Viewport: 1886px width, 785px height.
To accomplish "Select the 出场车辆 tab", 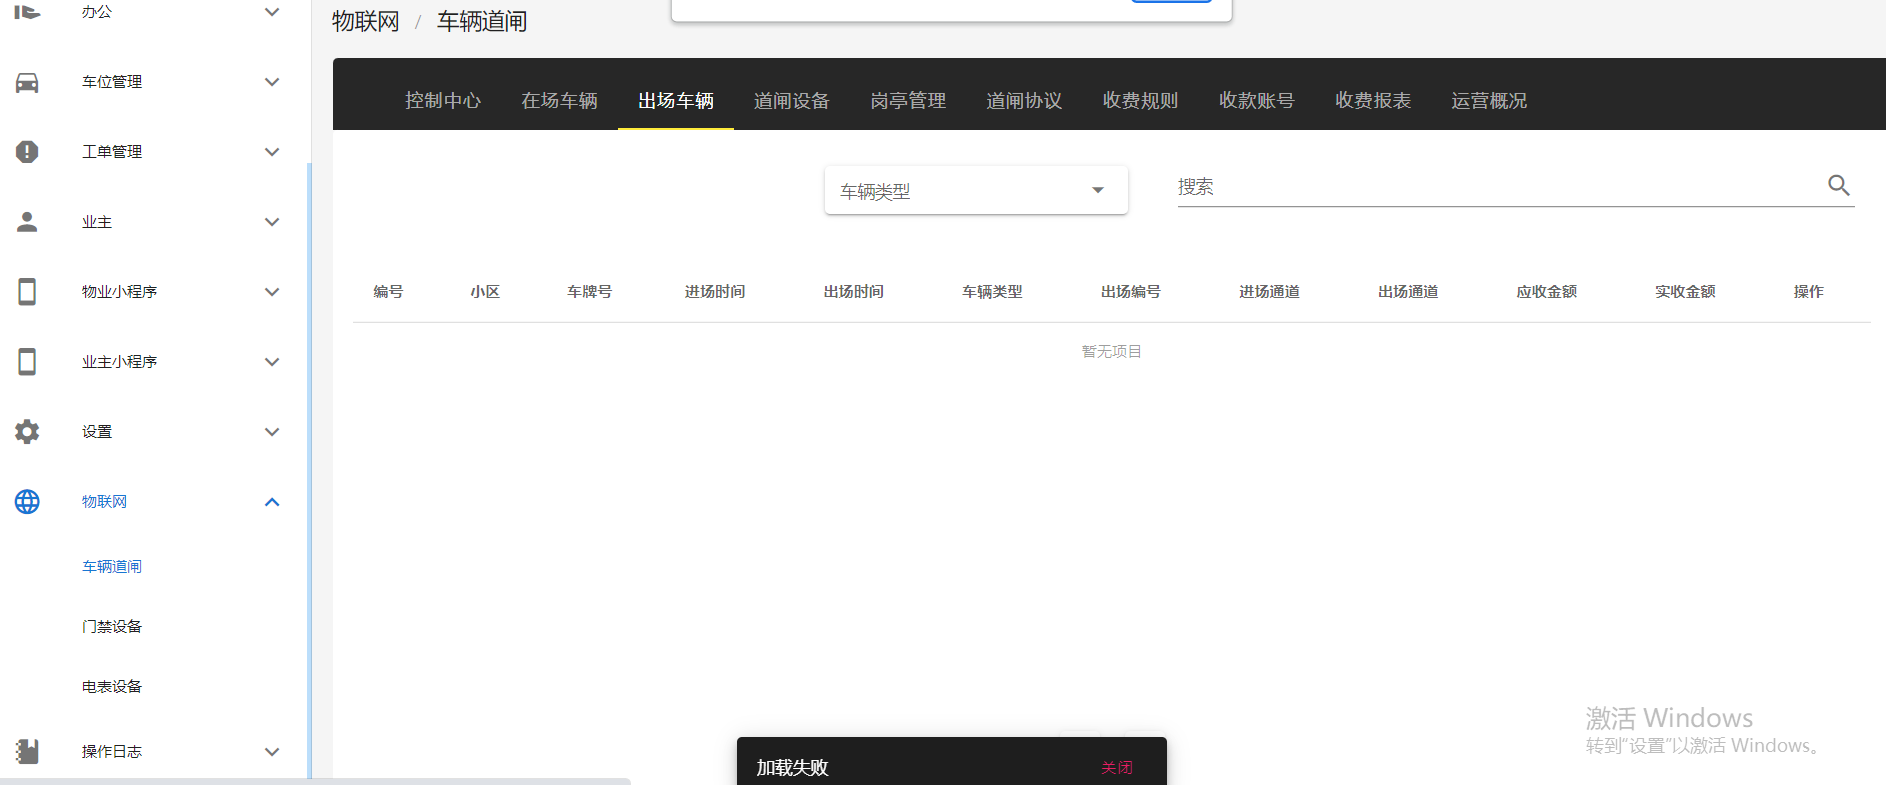I will point(676,100).
